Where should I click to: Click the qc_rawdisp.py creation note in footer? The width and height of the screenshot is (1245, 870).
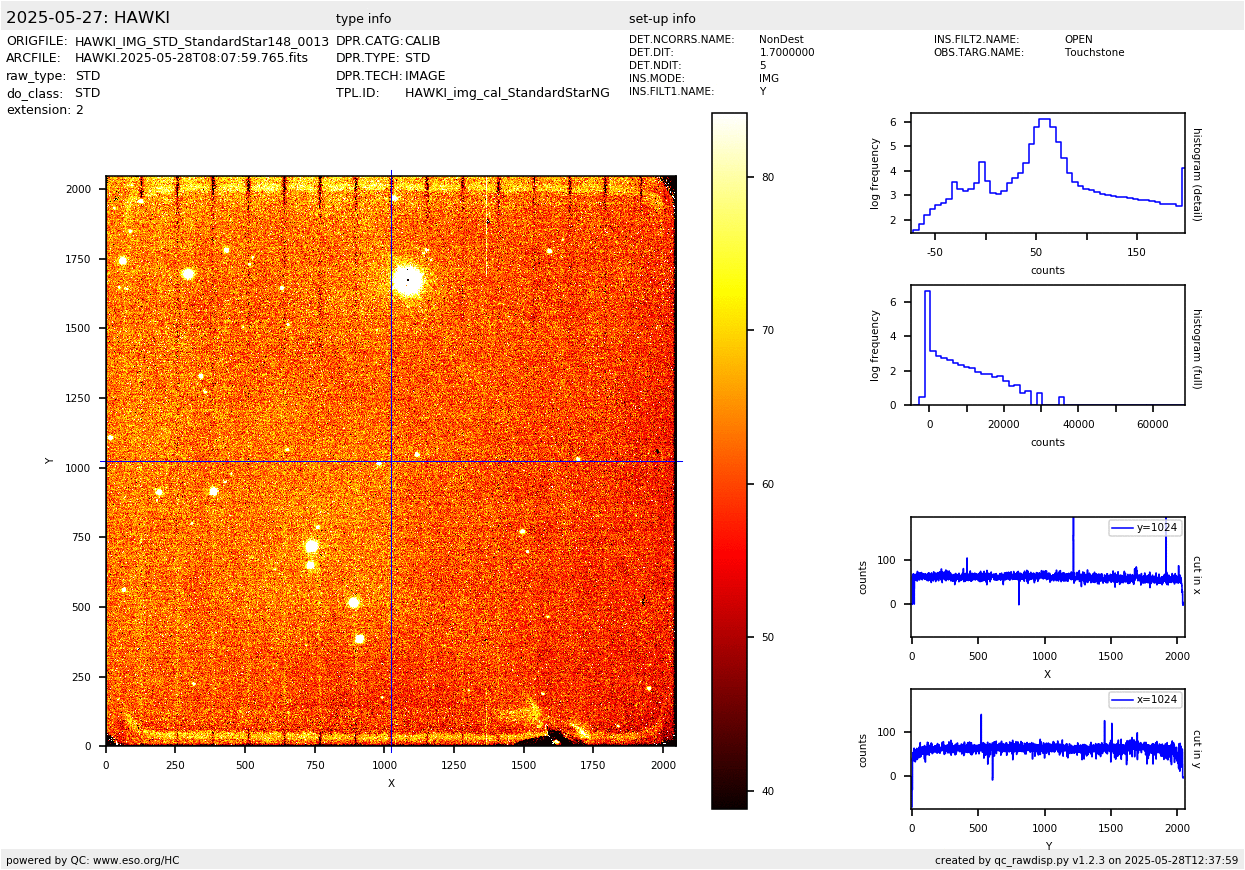coord(1086,860)
